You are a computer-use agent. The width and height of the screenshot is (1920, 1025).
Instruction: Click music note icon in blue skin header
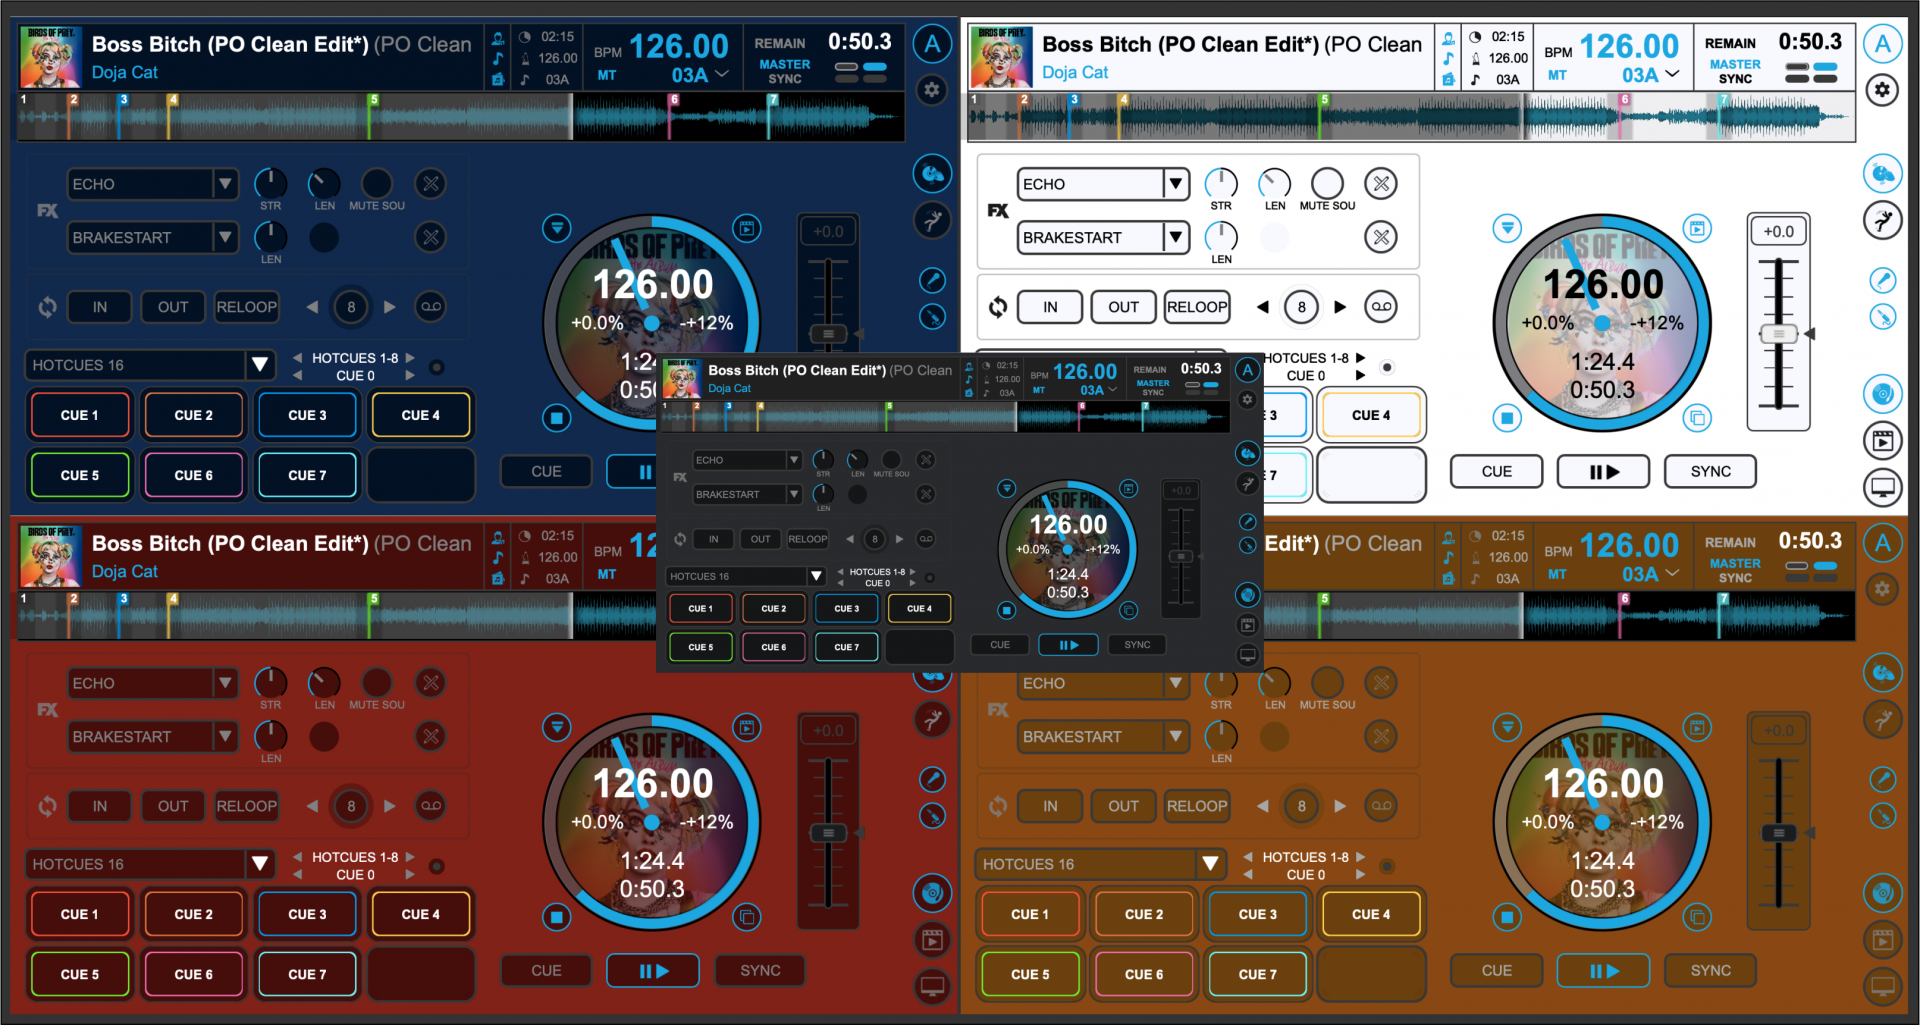(x=498, y=58)
